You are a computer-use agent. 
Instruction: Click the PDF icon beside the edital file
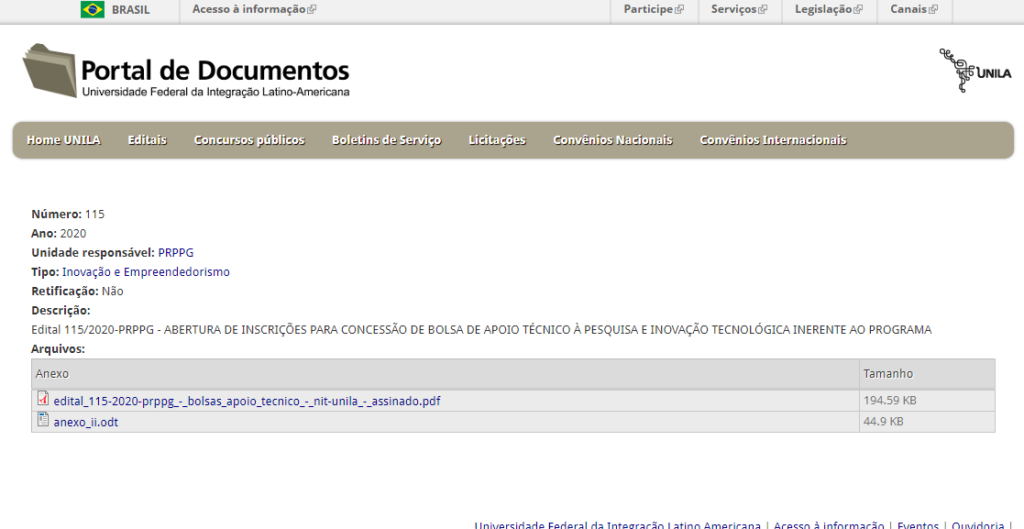43,398
